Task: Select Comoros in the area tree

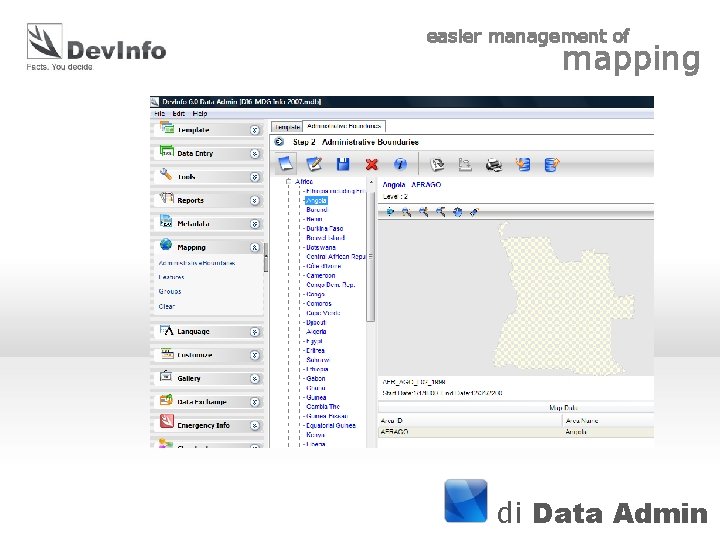Action: pos(319,304)
